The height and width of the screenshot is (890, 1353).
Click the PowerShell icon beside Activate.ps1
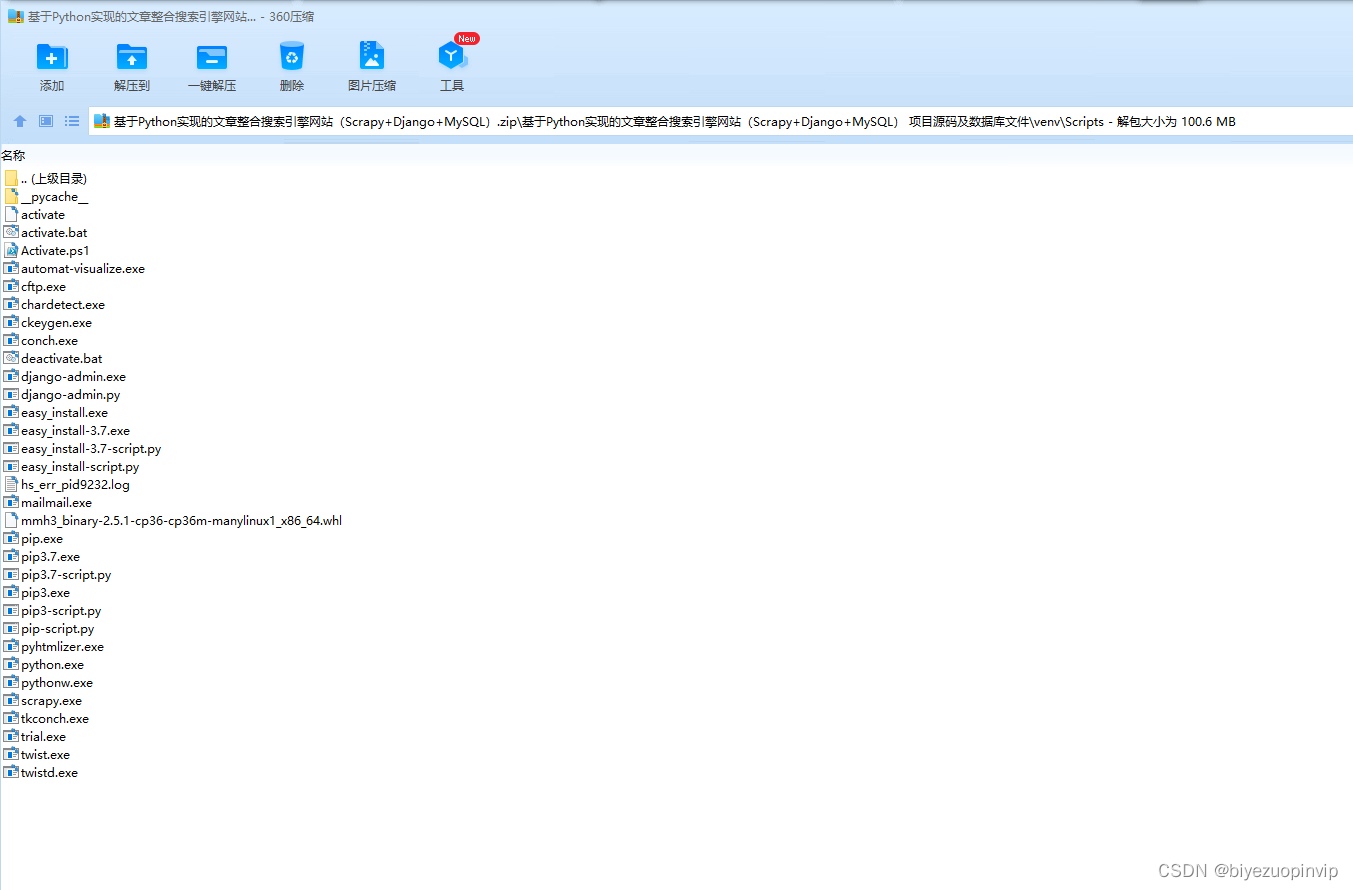[11, 251]
